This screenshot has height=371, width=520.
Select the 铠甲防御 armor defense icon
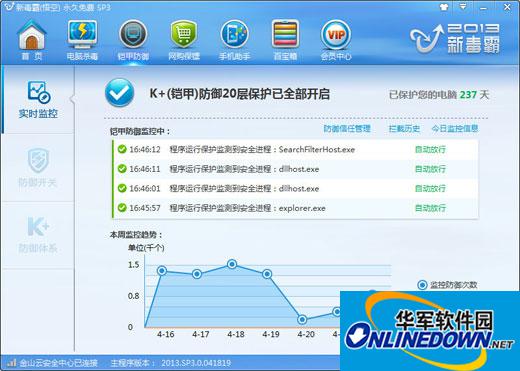click(x=133, y=39)
